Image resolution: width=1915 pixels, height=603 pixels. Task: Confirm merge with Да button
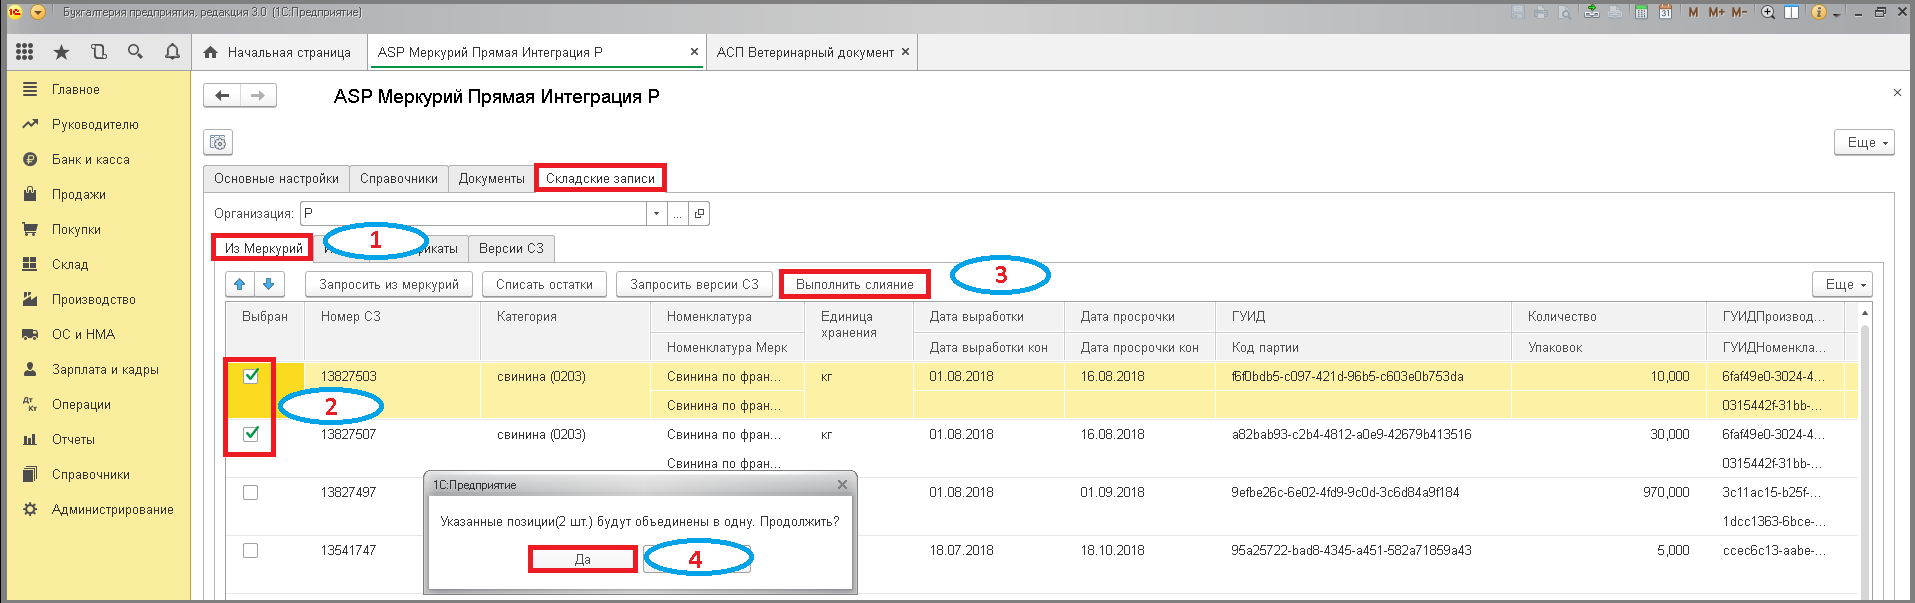pos(583,559)
